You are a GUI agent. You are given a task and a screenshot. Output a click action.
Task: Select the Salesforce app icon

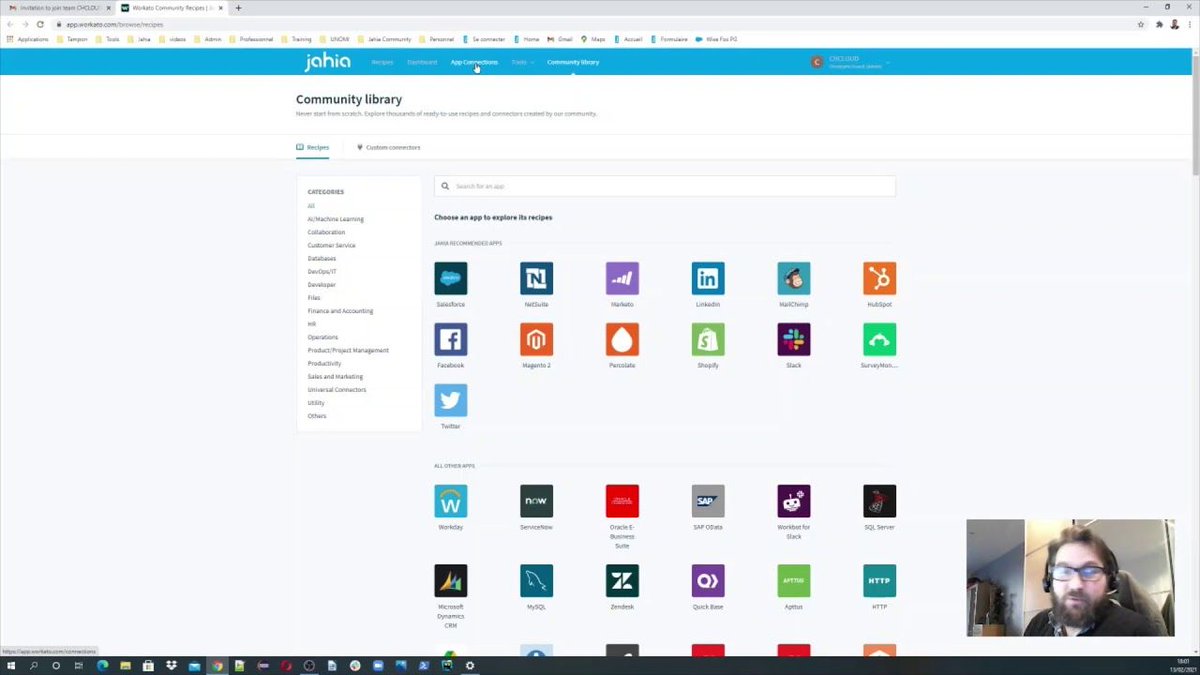click(x=450, y=278)
